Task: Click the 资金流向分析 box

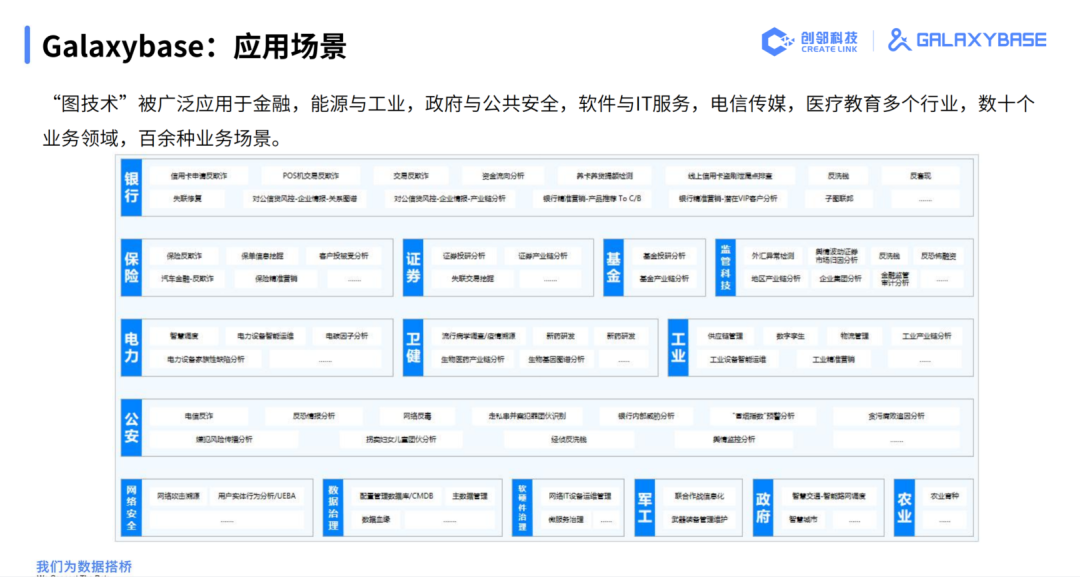Action: [503, 176]
